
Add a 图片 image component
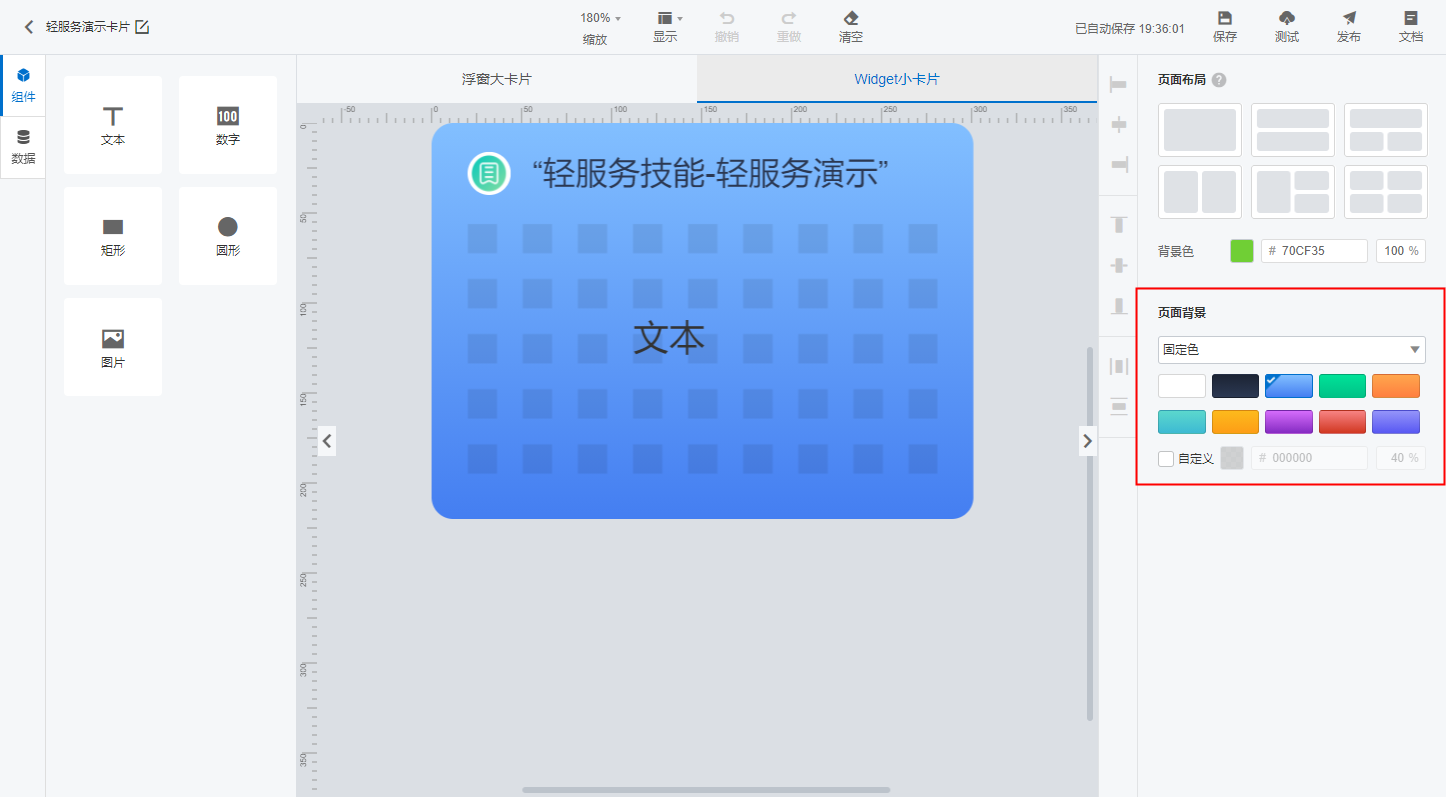pos(113,347)
